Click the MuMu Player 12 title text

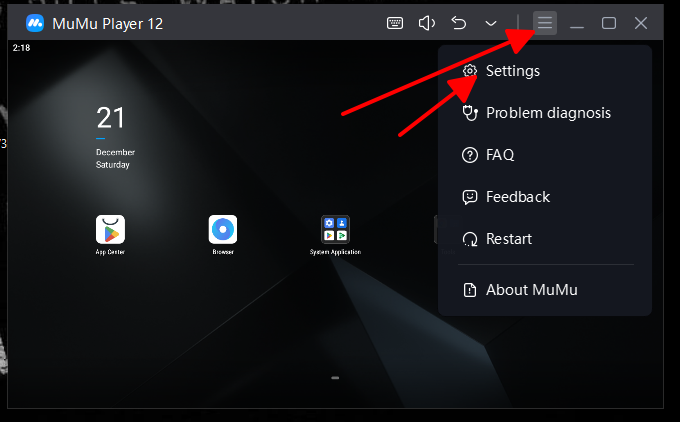[108, 23]
